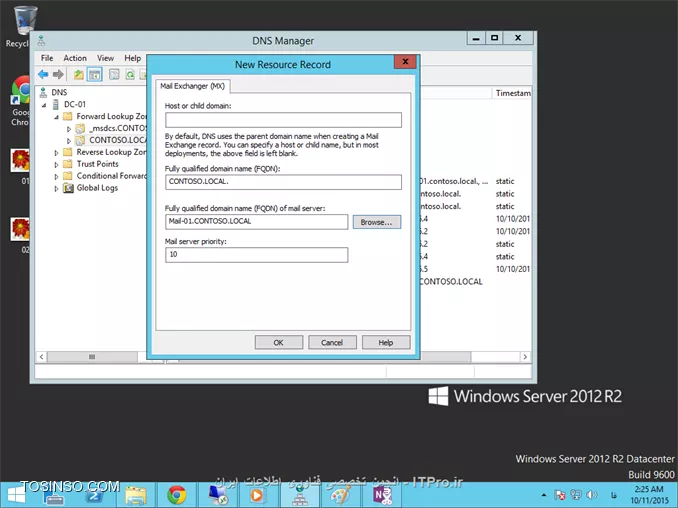678x508 pixels.
Task: Click the Help button in dialog
Action: tap(386, 342)
